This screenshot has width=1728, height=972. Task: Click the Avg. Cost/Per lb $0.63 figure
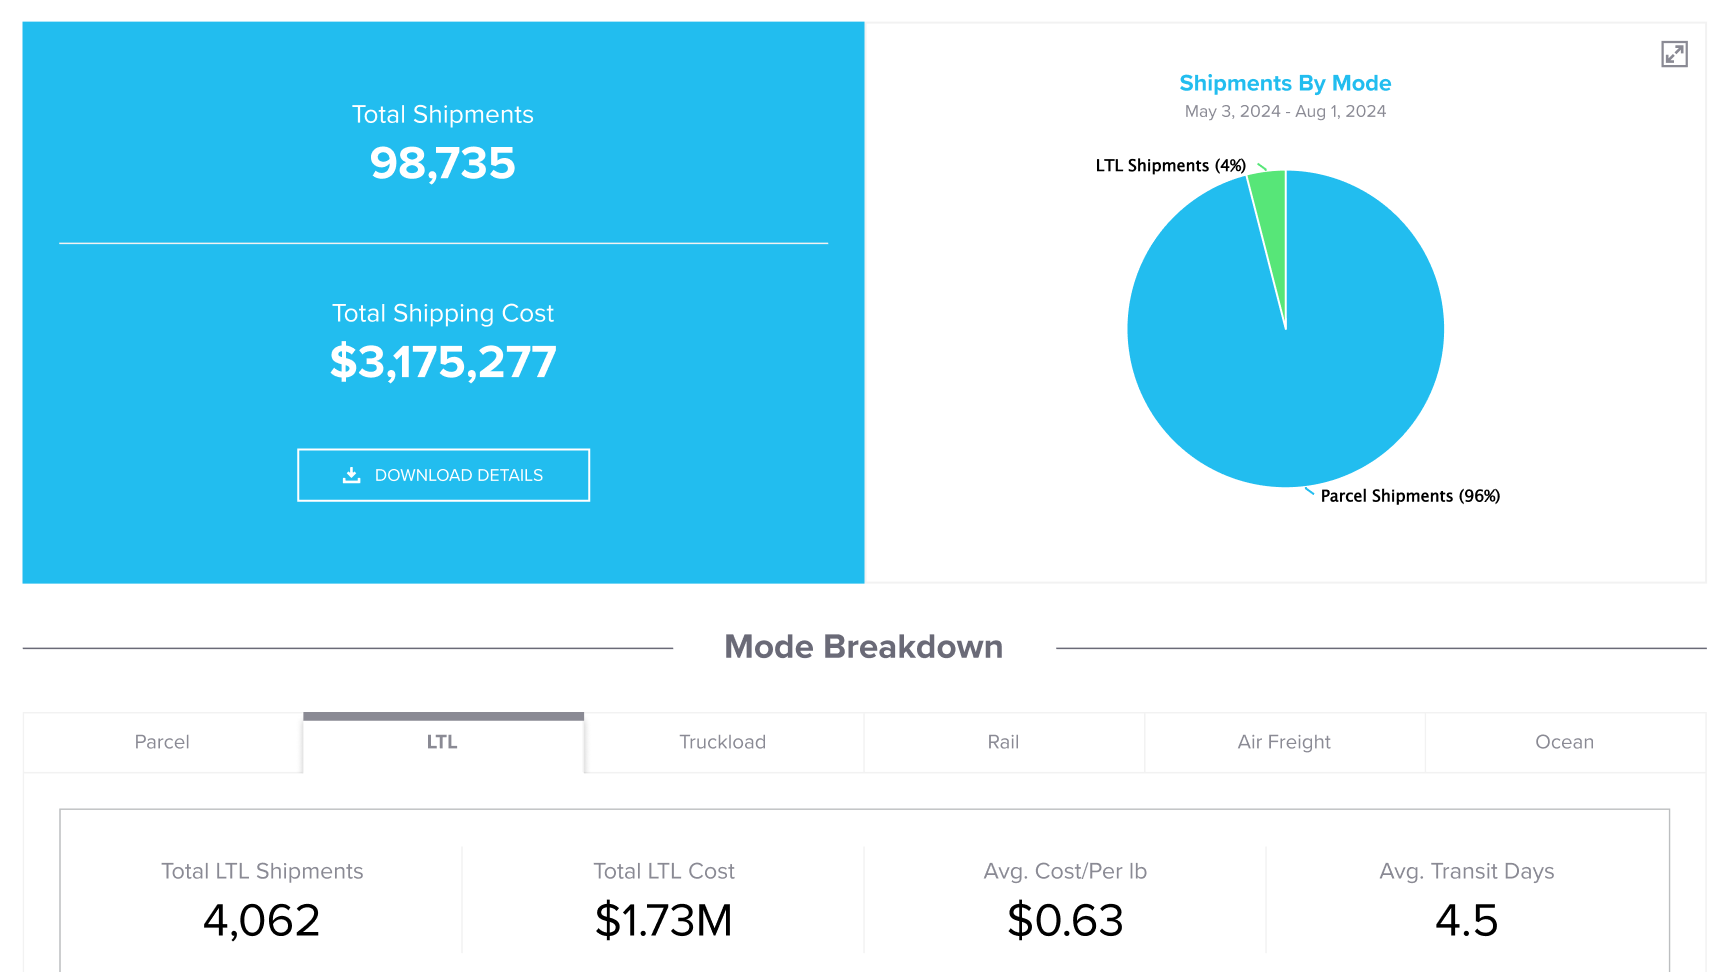(1065, 920)
